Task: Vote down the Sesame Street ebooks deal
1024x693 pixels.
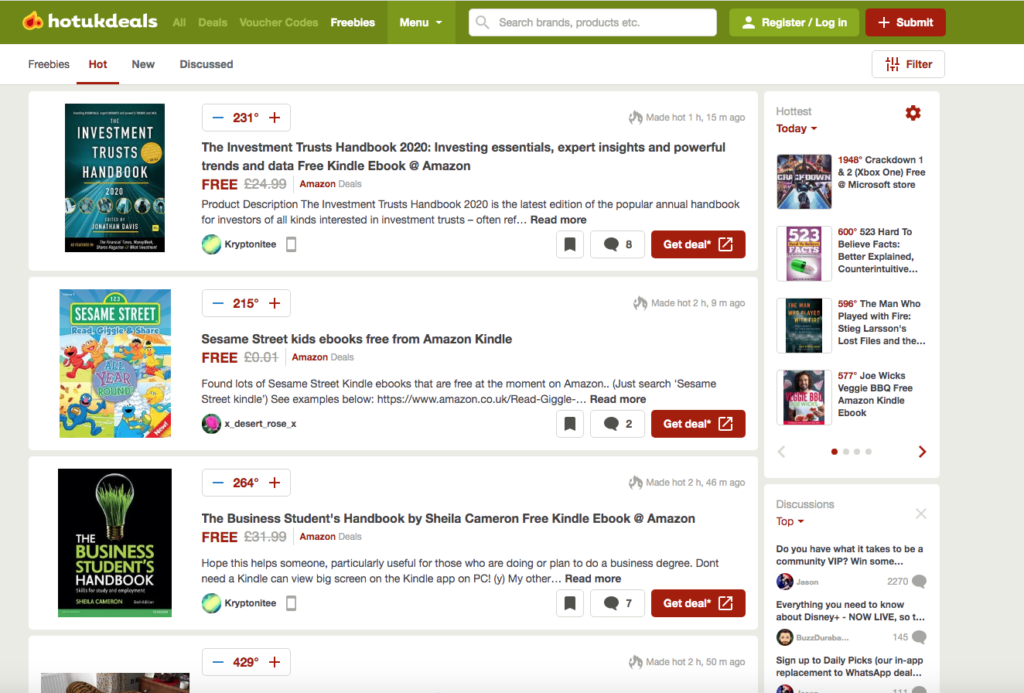Action: click(x=218, y=303)
